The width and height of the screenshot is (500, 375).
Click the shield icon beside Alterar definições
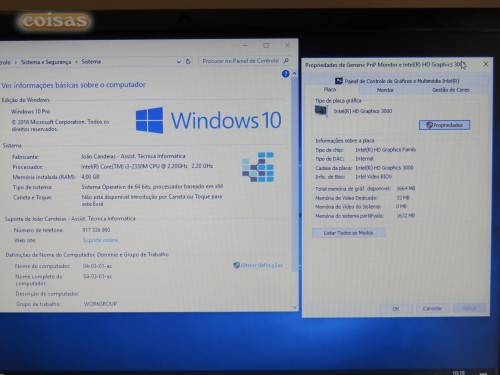236,265
